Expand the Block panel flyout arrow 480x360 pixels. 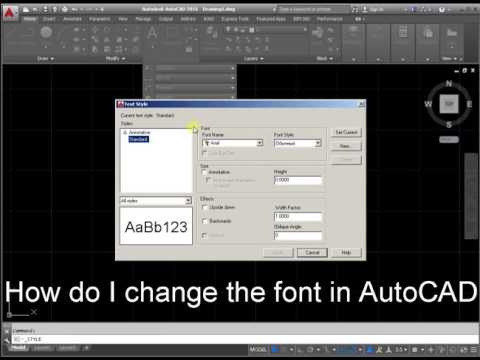[331, 59]
